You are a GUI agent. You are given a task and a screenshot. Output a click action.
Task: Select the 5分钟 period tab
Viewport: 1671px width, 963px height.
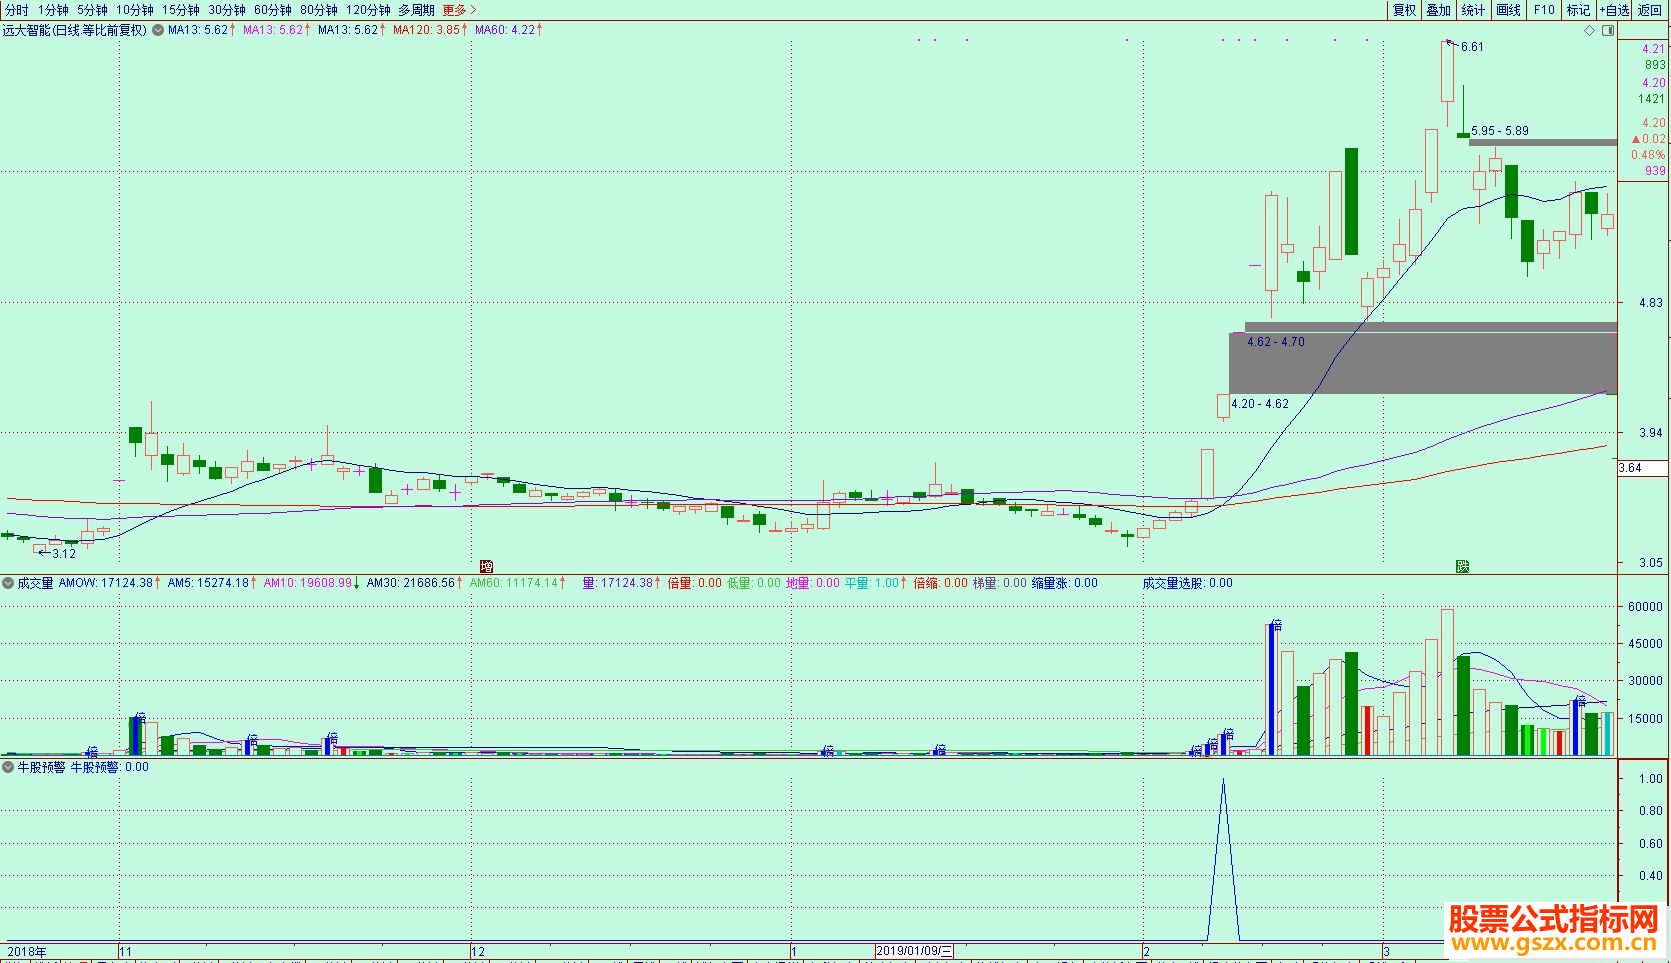[92, 10]
